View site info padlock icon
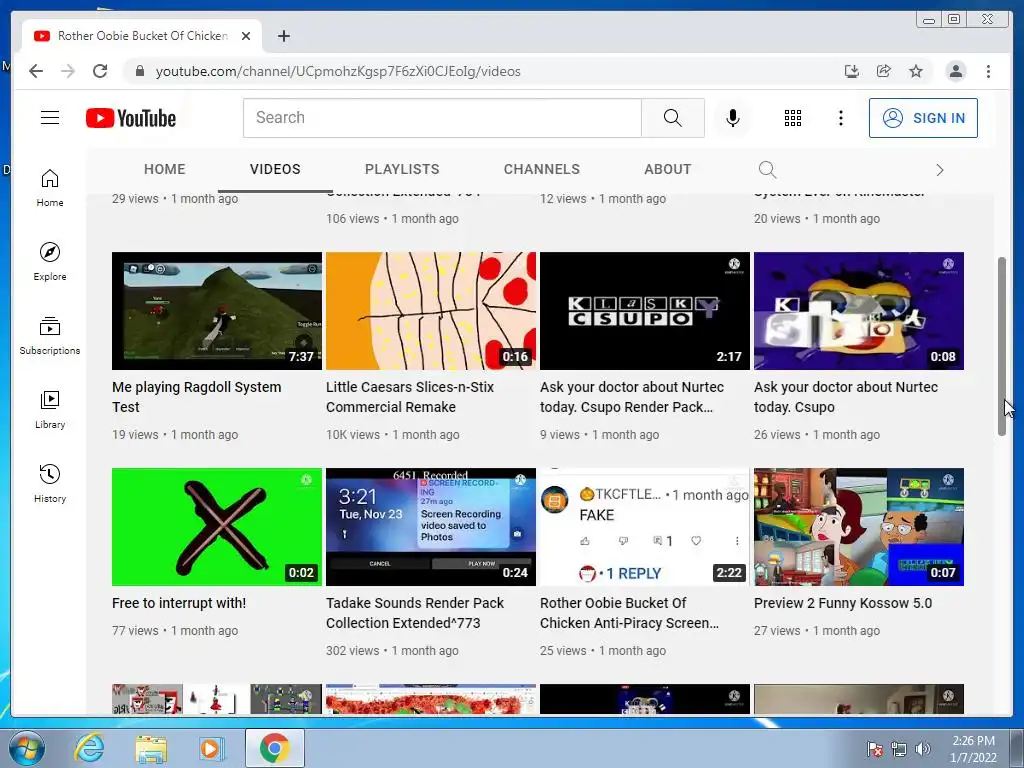Image resolution: width=1024 pixels, height=768 pixels. [139, 71]
